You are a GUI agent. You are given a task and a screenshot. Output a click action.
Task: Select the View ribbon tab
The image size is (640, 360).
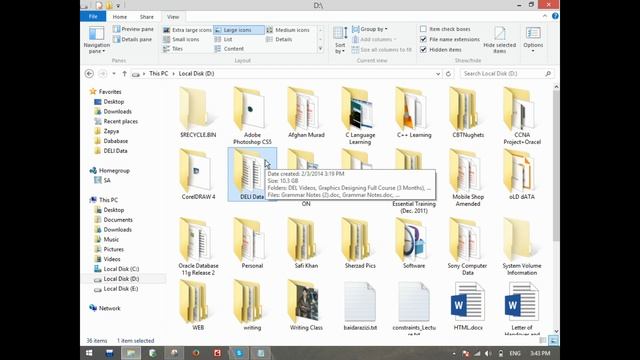coord(173,17)
